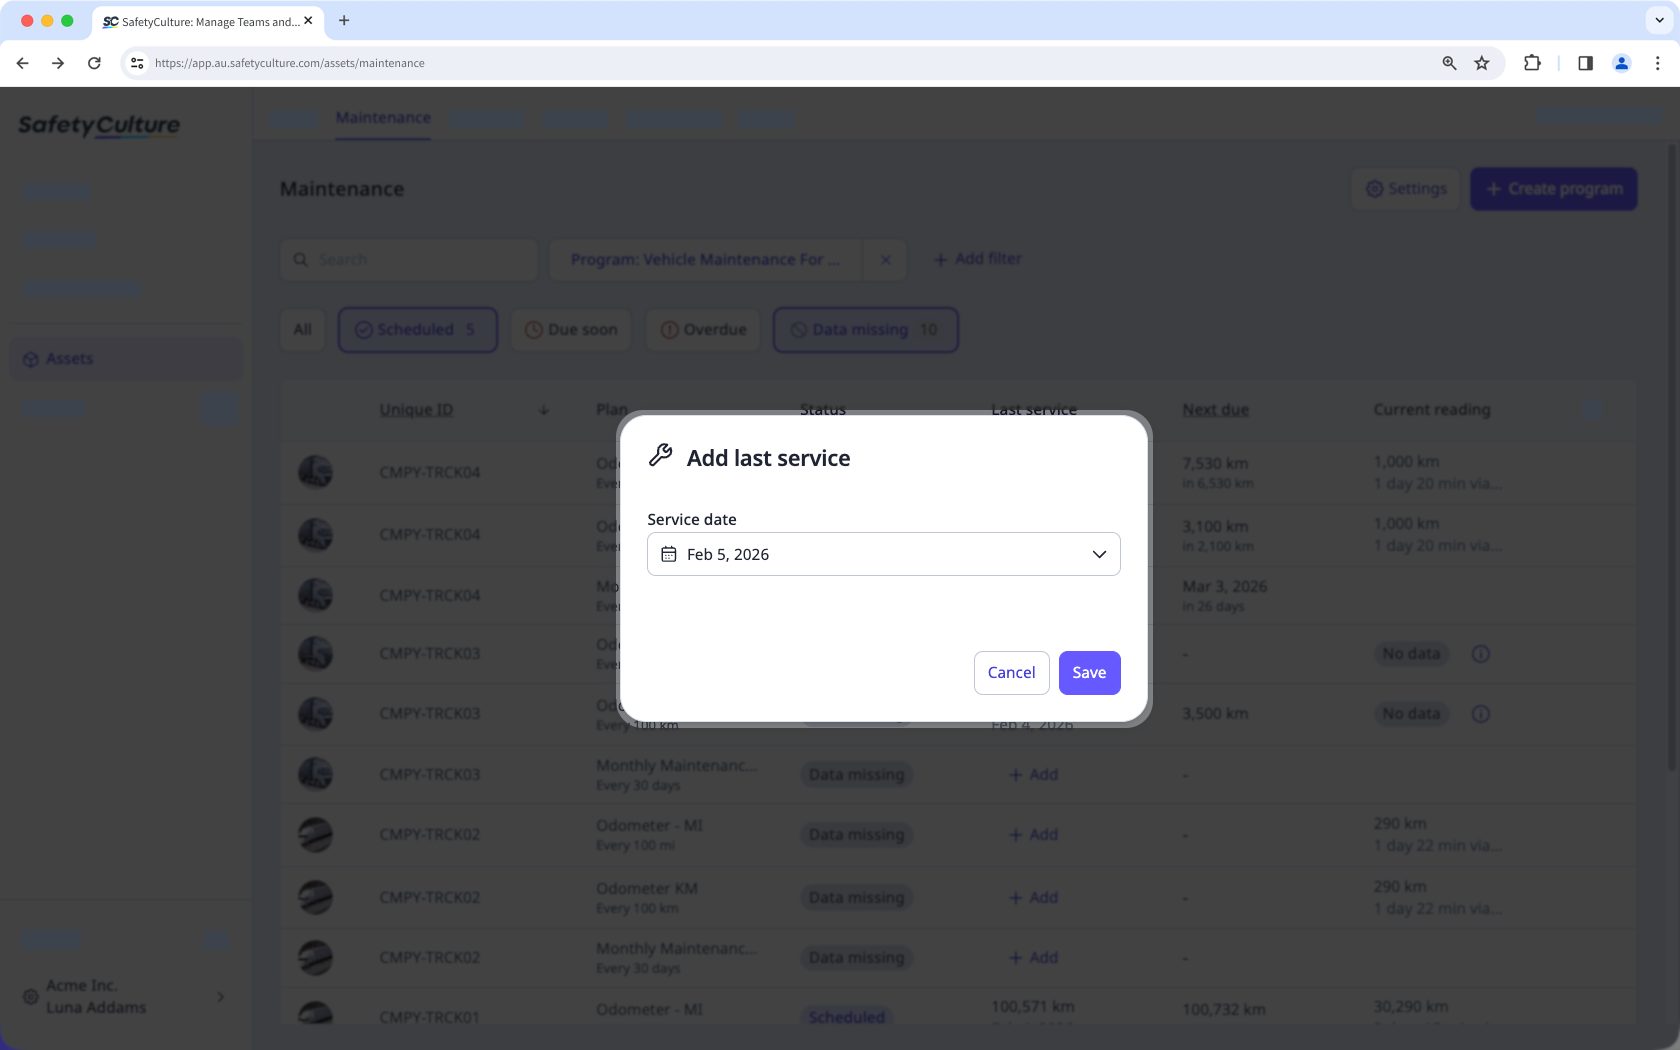Screen dimensions: 1680x1050
Task: Add last service for CMPY-TRCK02 Monthly Maintenance
Action: click(x=1033, y=958)
